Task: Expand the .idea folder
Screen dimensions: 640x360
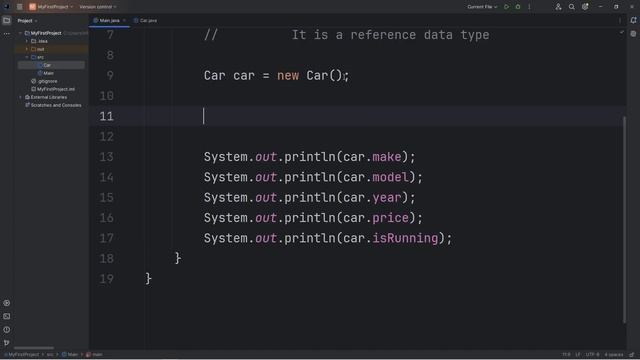Action: tap(27, 41)
